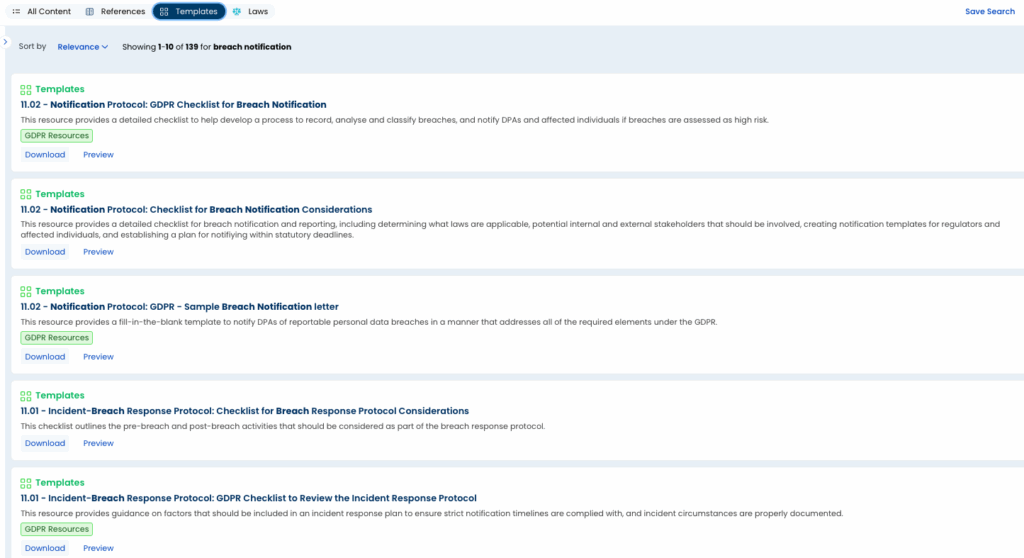Screen dimensions: 1024x558
Task: Click Templates label above Breach Notification Considerations
Action: point(59,194)
